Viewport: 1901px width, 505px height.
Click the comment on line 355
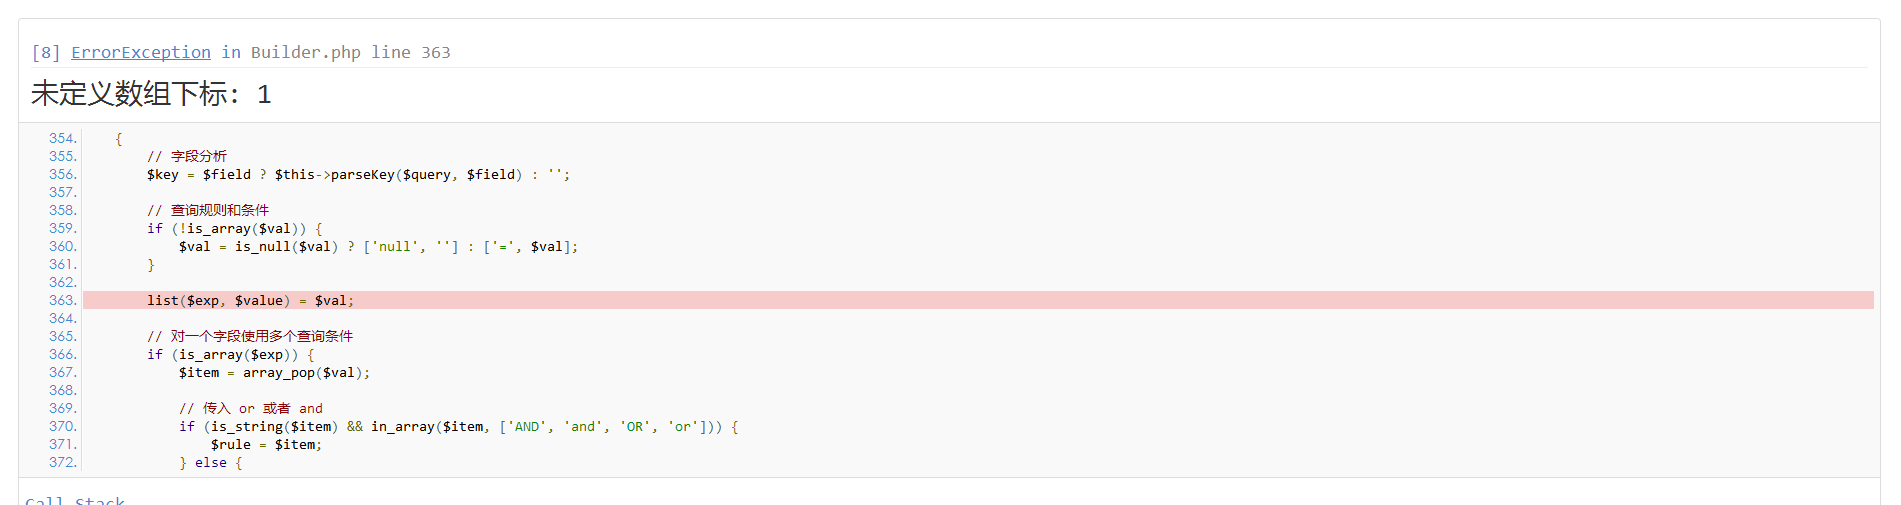[187, 156]
